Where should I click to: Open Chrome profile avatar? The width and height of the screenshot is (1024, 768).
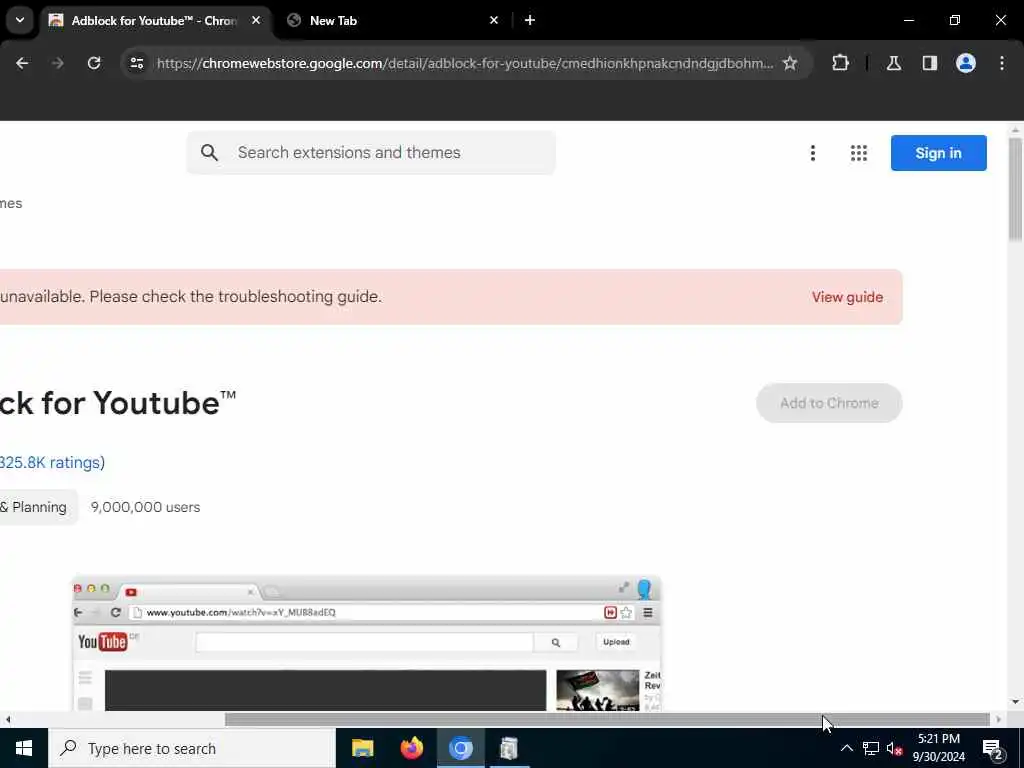point(966,63)
